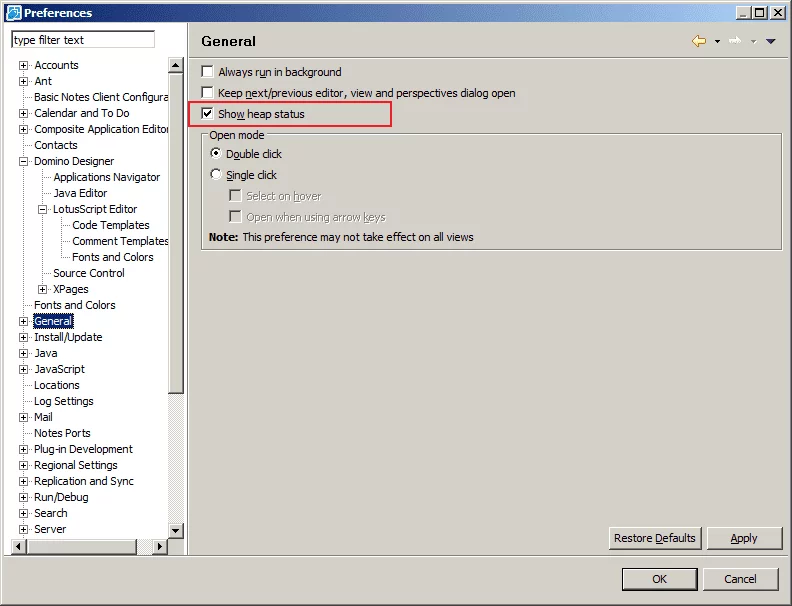
Task: Click the horizontal scroll left arrow
Action: [x=18, y=546]
